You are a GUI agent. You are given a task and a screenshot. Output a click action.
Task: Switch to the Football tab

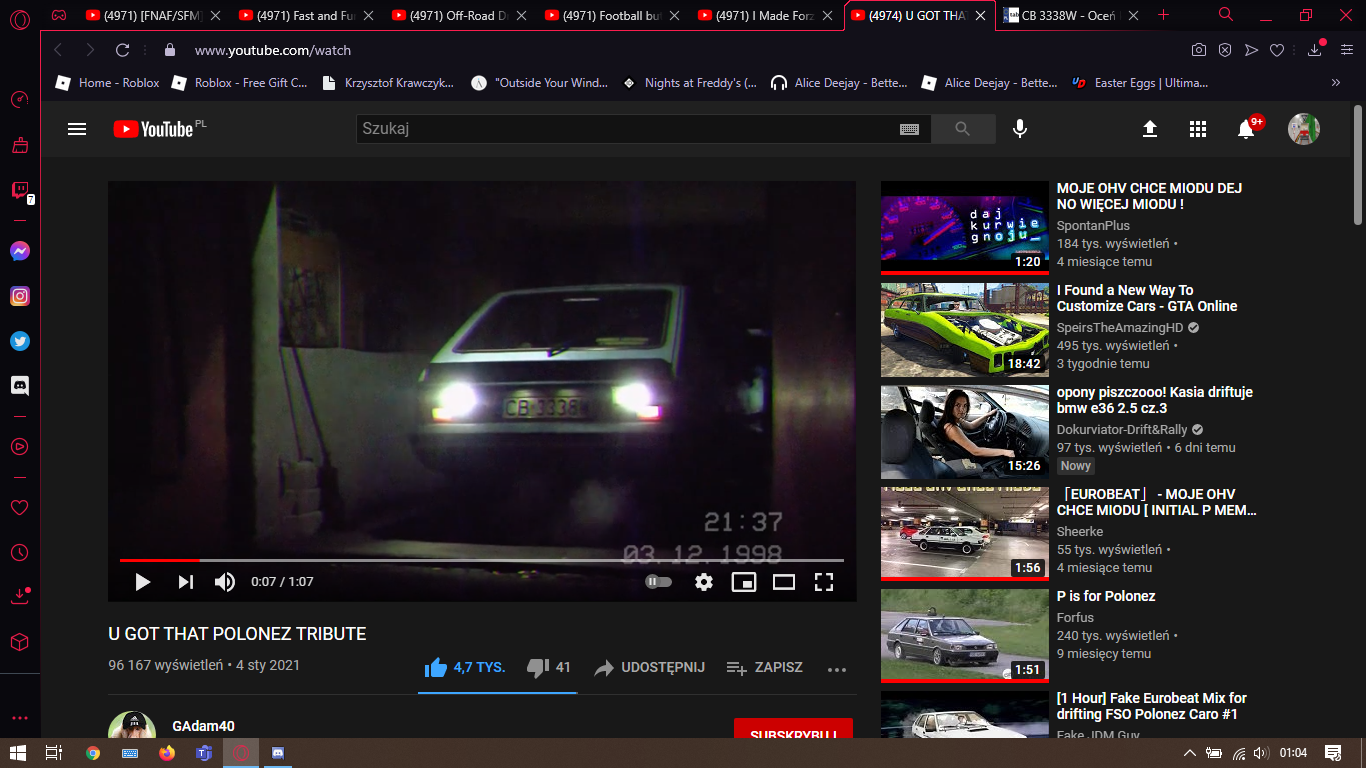point(610,15)
